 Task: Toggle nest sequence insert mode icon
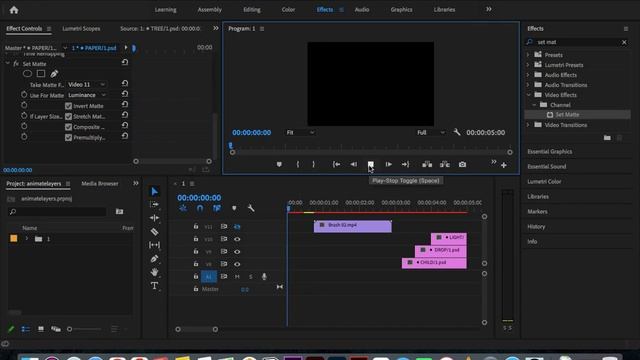pyautogui.click(x=183, y=208)
